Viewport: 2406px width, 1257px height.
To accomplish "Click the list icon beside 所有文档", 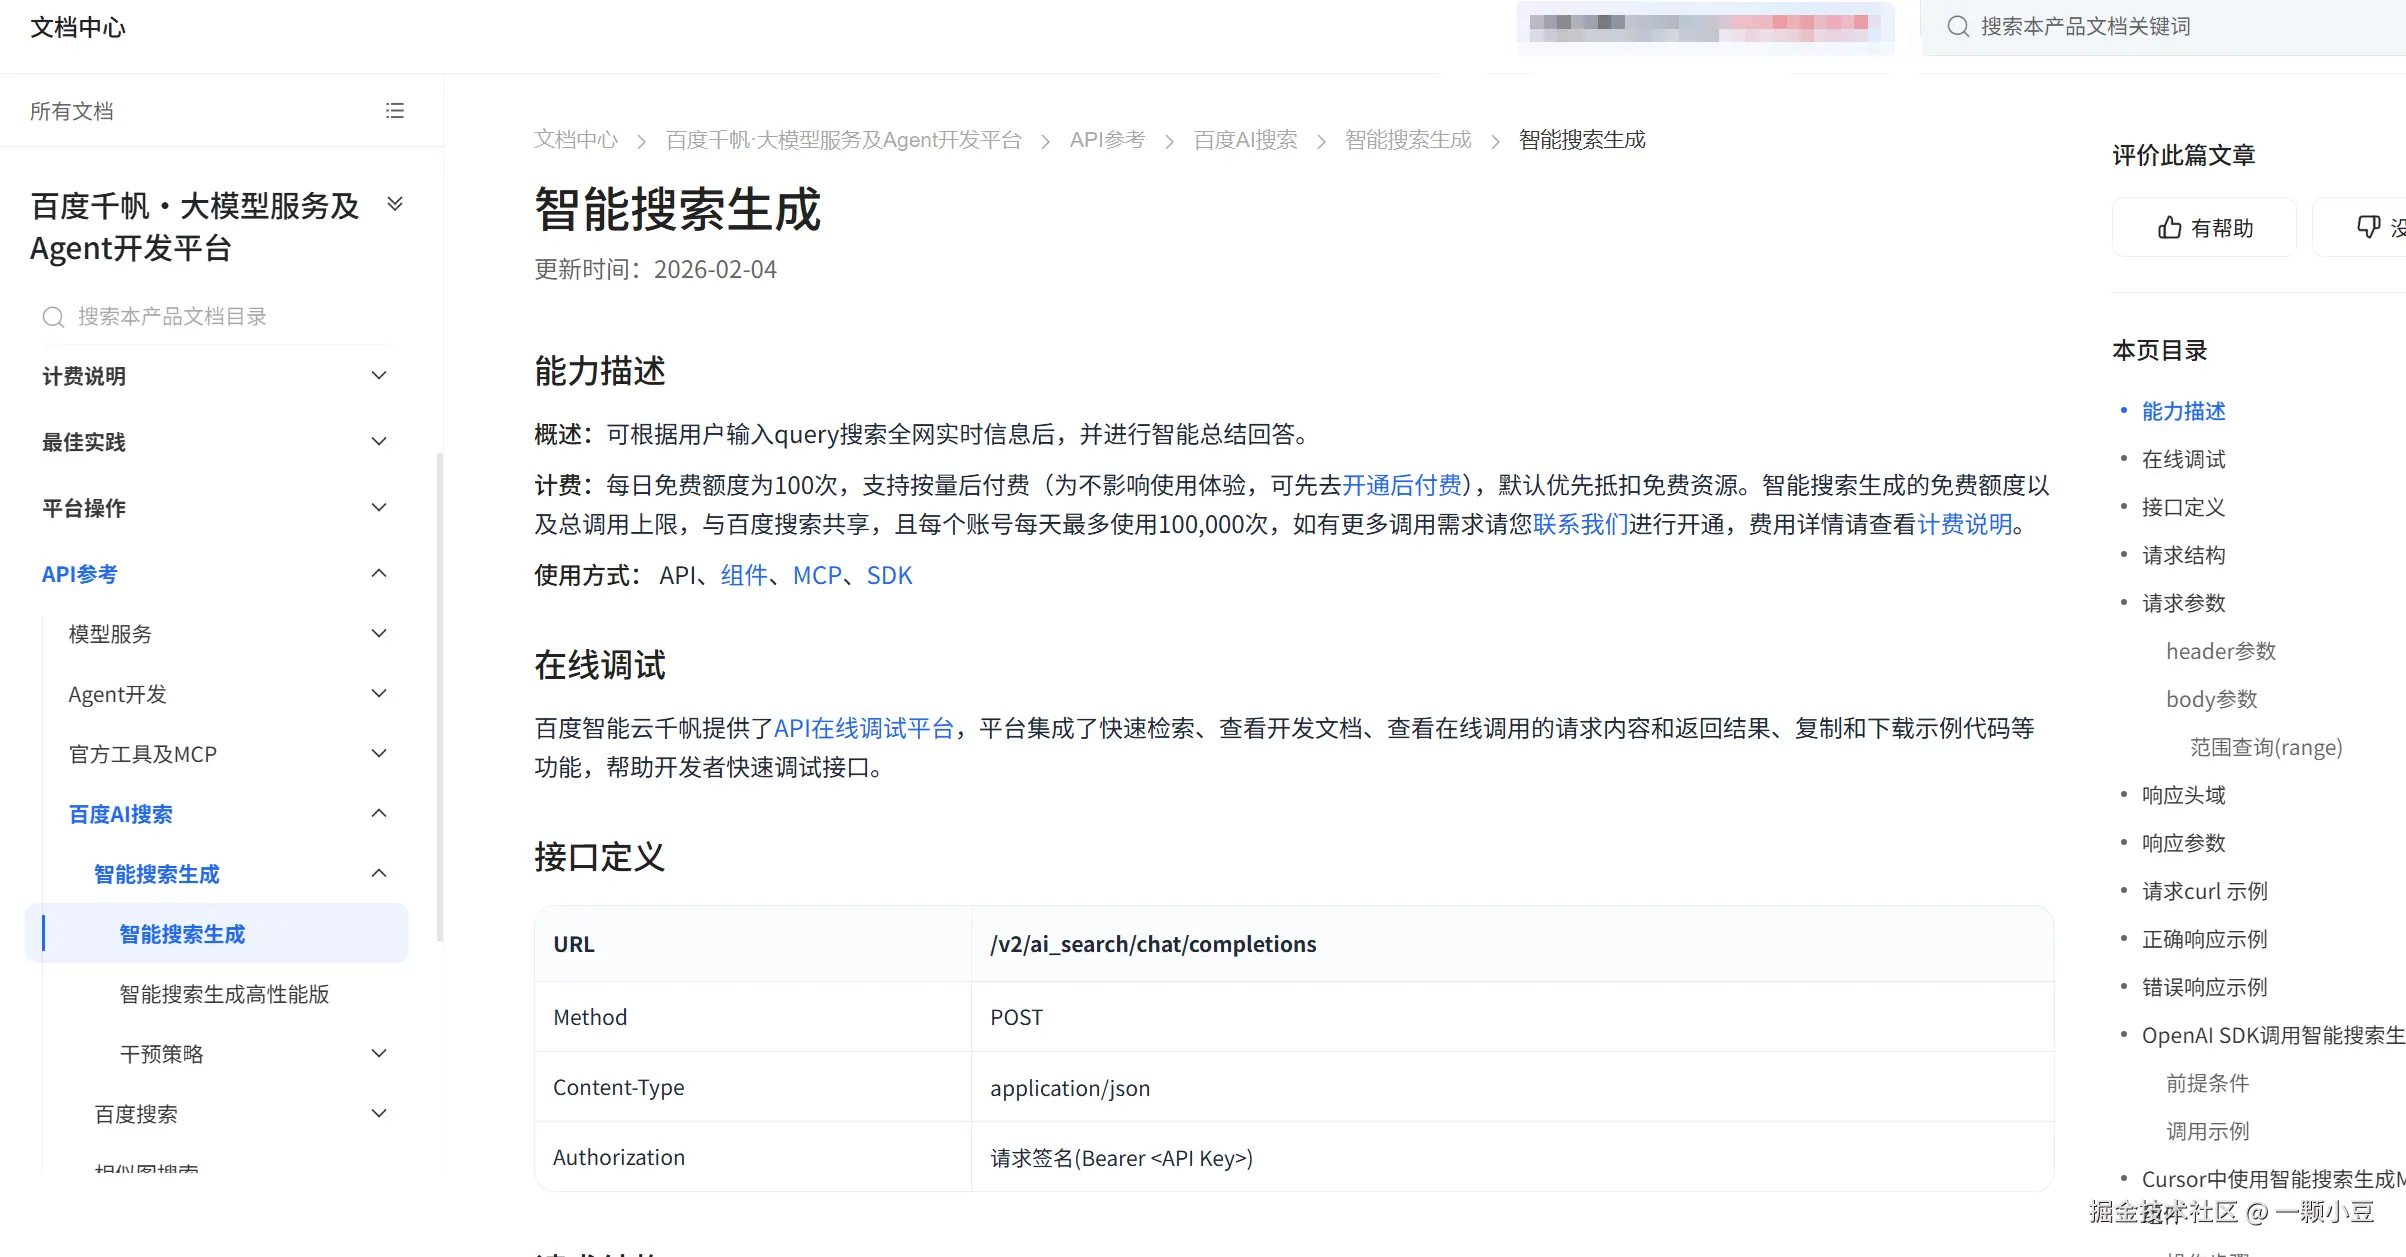I will pyautogui.click(x=395, y=111).
